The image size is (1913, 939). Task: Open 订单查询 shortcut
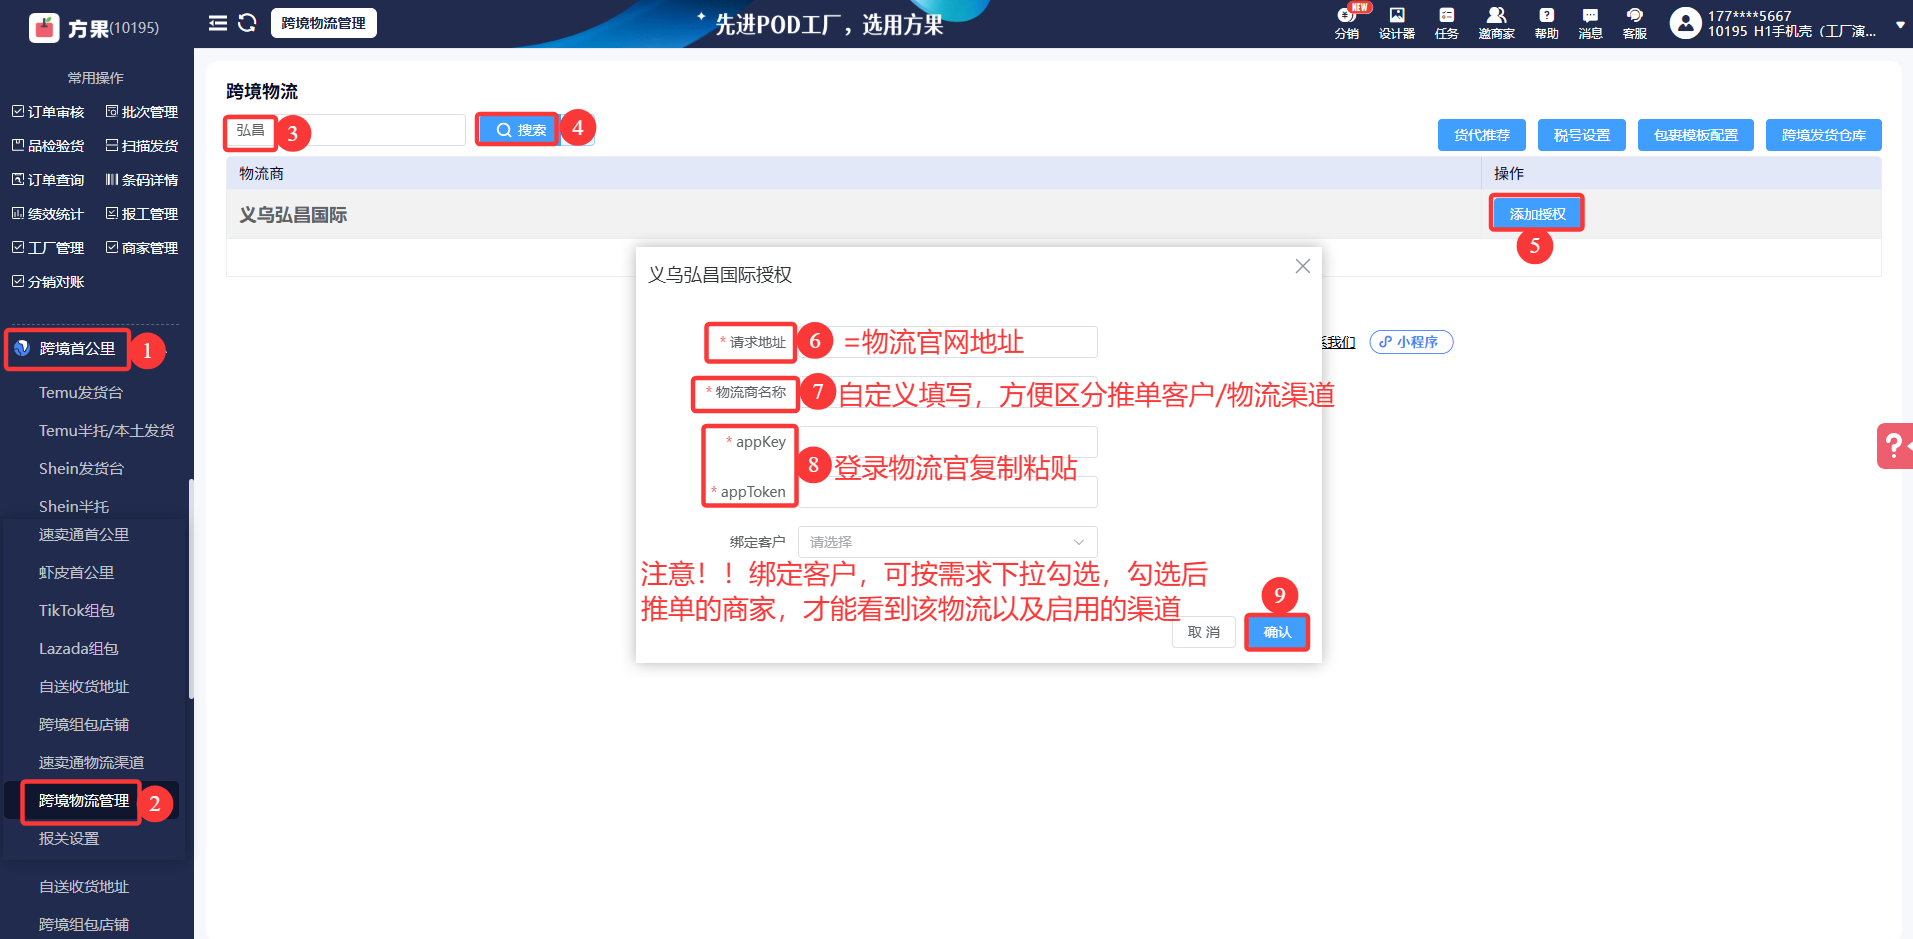tap(48, 180)
